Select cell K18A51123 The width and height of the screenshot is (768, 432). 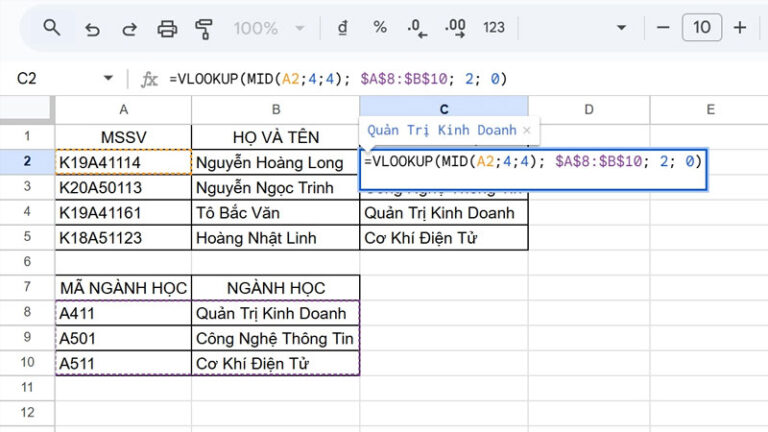tap(123, 238)
